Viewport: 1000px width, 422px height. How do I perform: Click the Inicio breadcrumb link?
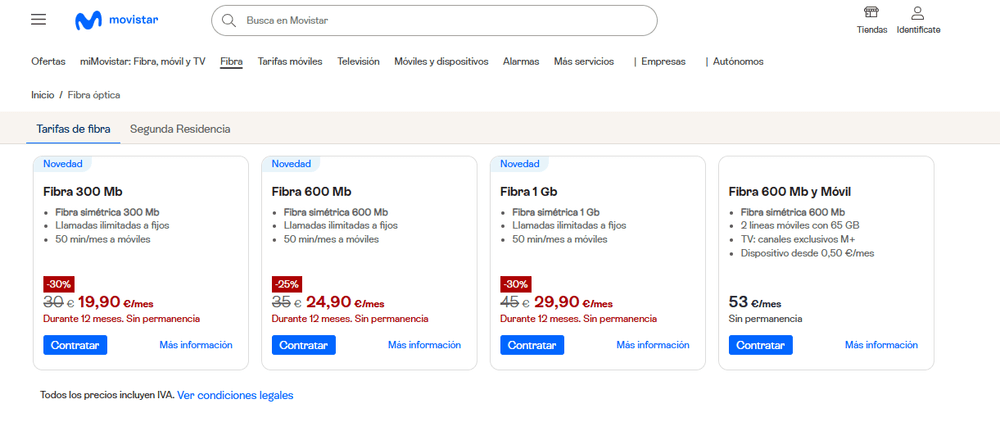[x=43, y=95]
